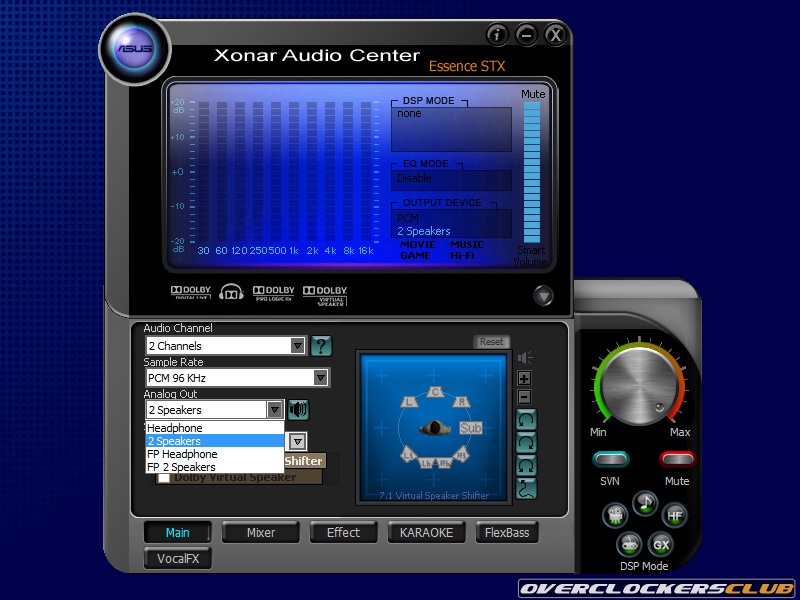Click the EQ MODE Disable box

pos(451,180)
